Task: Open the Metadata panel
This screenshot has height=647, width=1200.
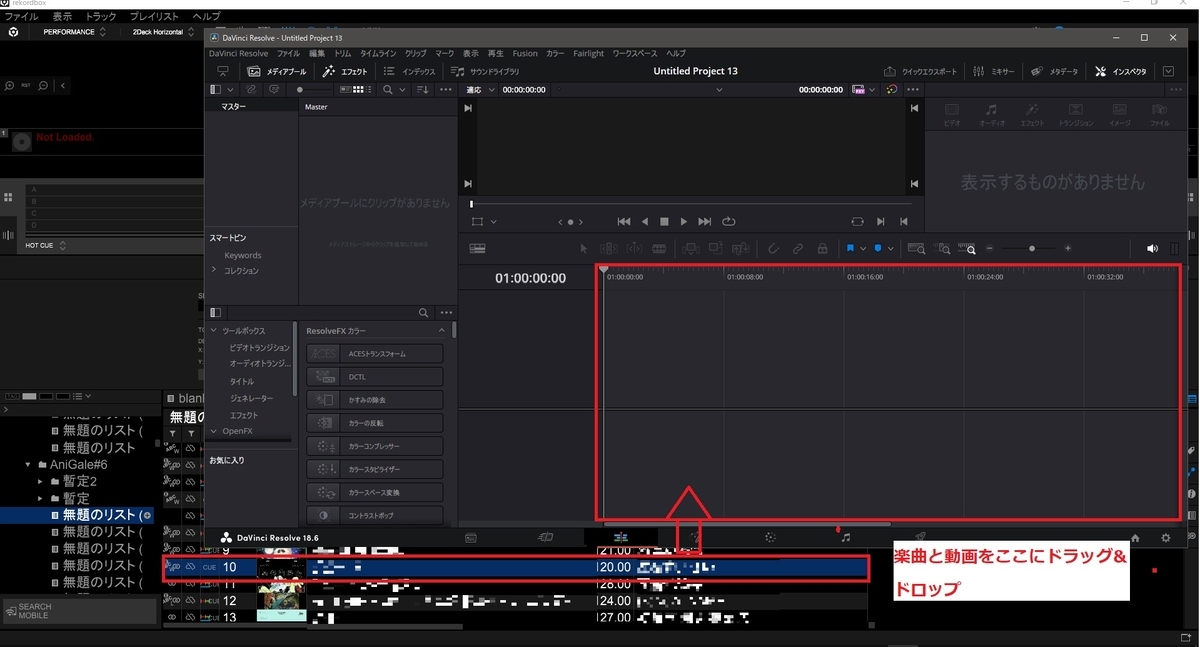Action: coord(1054,72)
